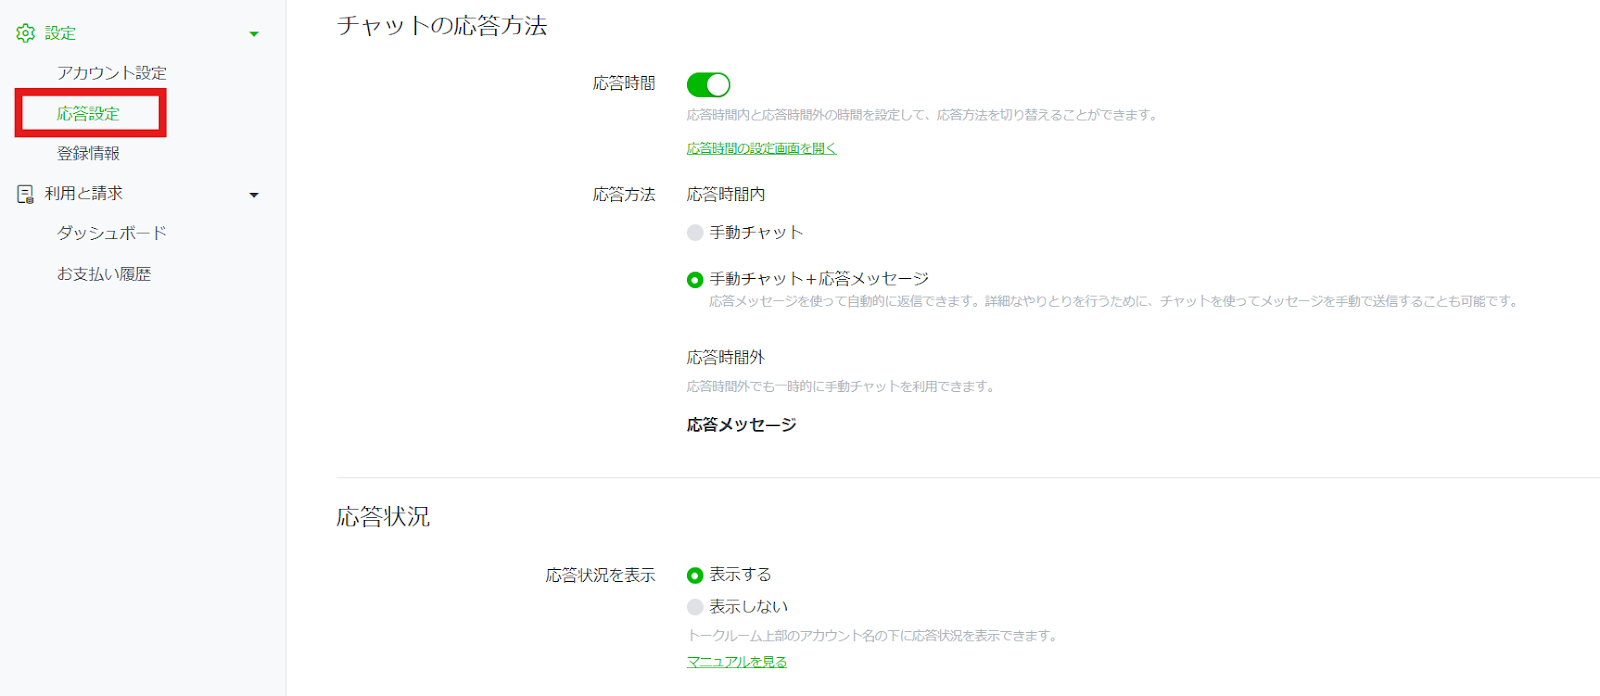Image resolution: width=1600 pixels, height=696 pixels.
Task: Click the invoice icon beside 利用と請求
Action: click(x=25, y=194)
